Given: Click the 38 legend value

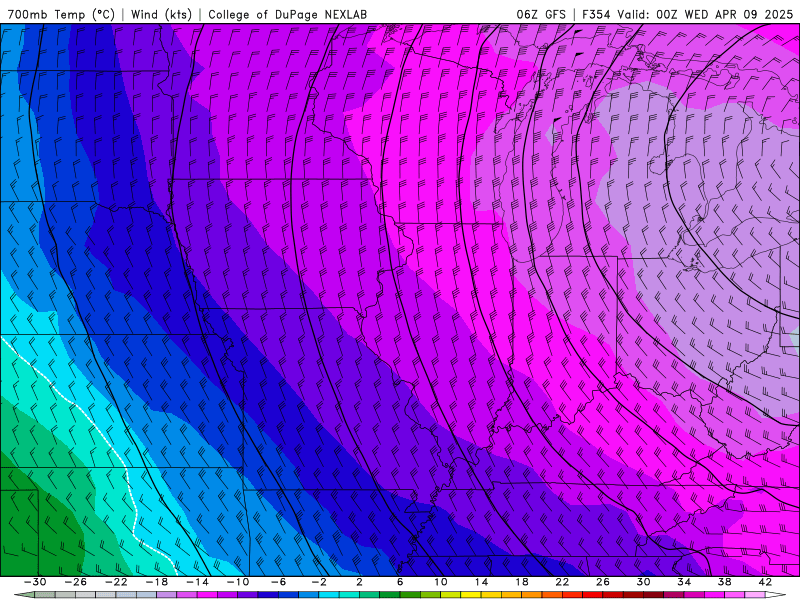Looking at the screenshot, I should (x=724, y=582).
